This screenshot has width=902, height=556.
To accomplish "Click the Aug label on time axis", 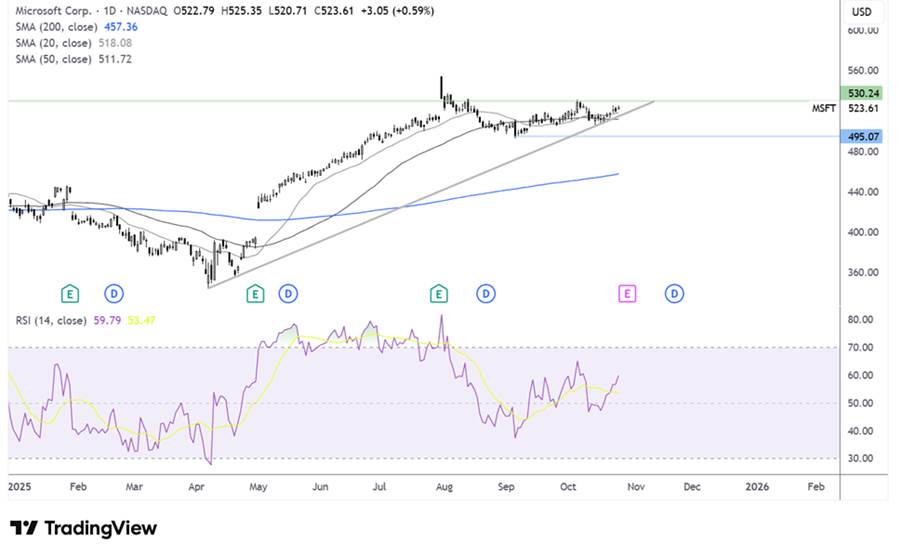I will click(444, 487).
